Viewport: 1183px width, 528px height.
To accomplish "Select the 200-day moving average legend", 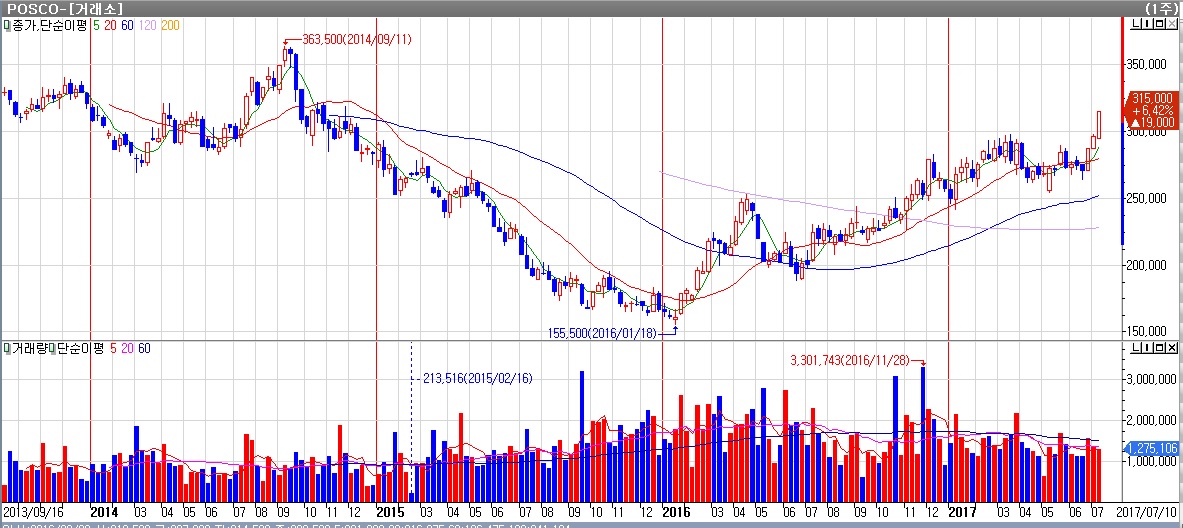I will [170, 25].
